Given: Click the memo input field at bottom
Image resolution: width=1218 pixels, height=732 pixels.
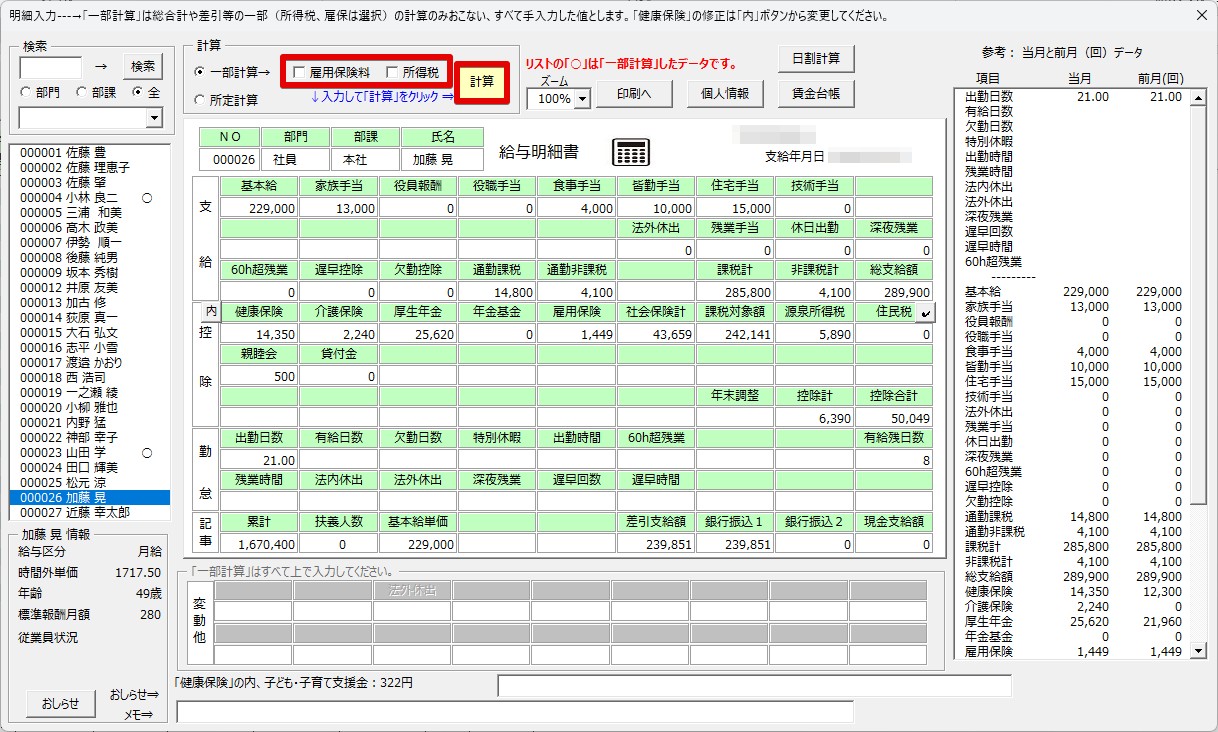Looking at the screenshot, I should [515, 711].
